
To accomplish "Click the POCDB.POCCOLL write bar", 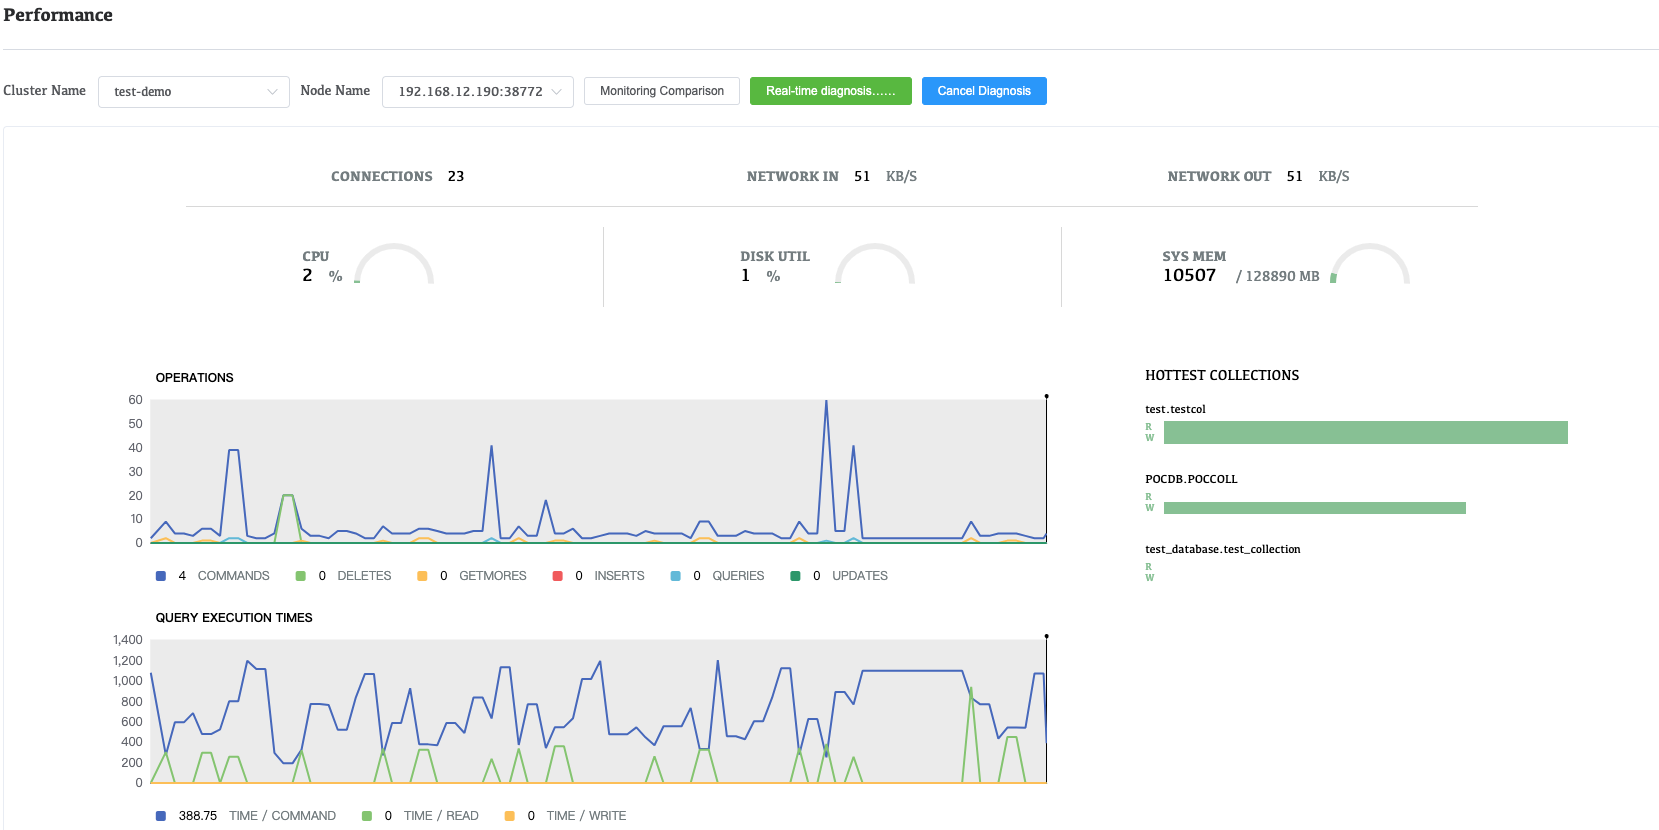I will coord(1315,508).
